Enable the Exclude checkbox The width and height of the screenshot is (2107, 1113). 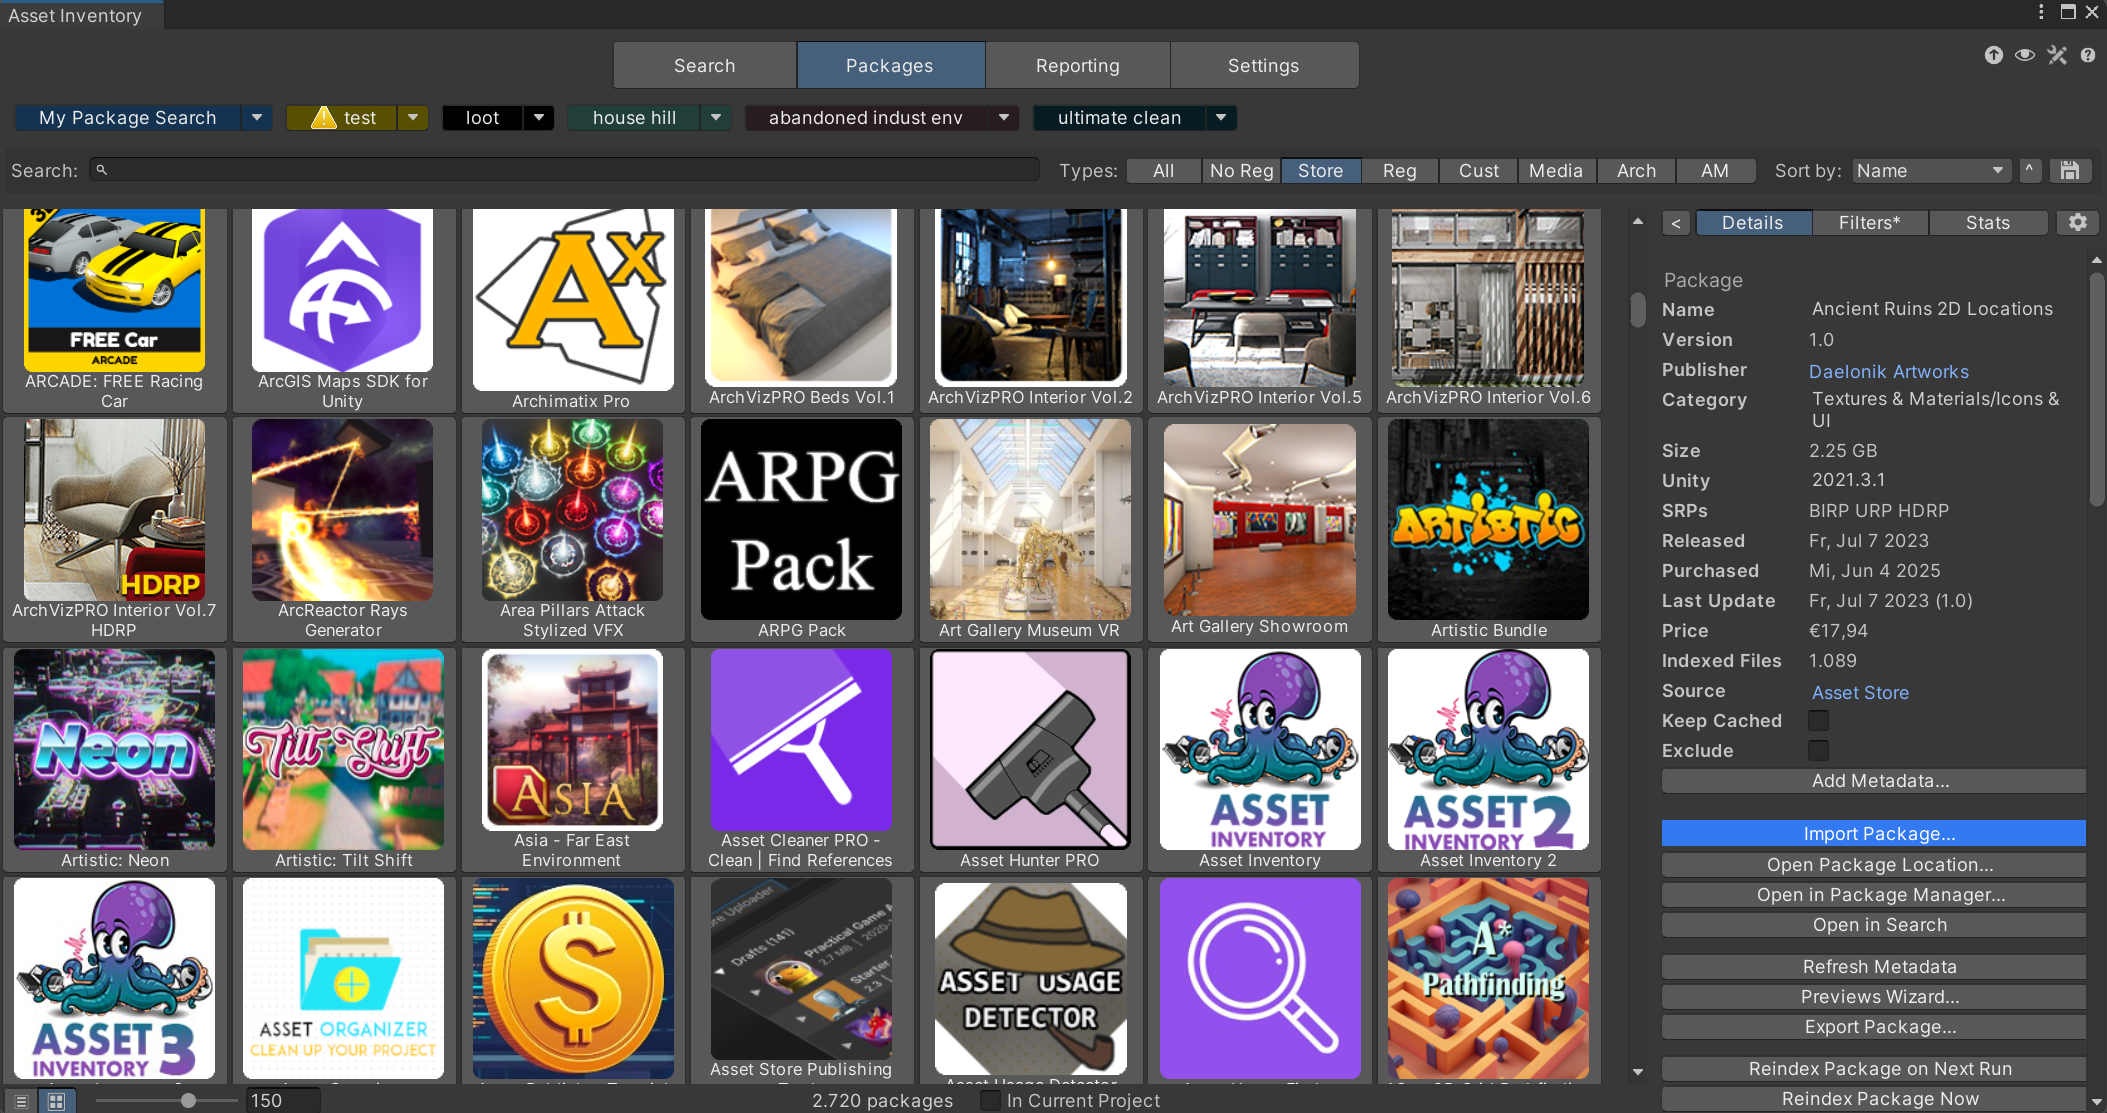point(1819,751)
